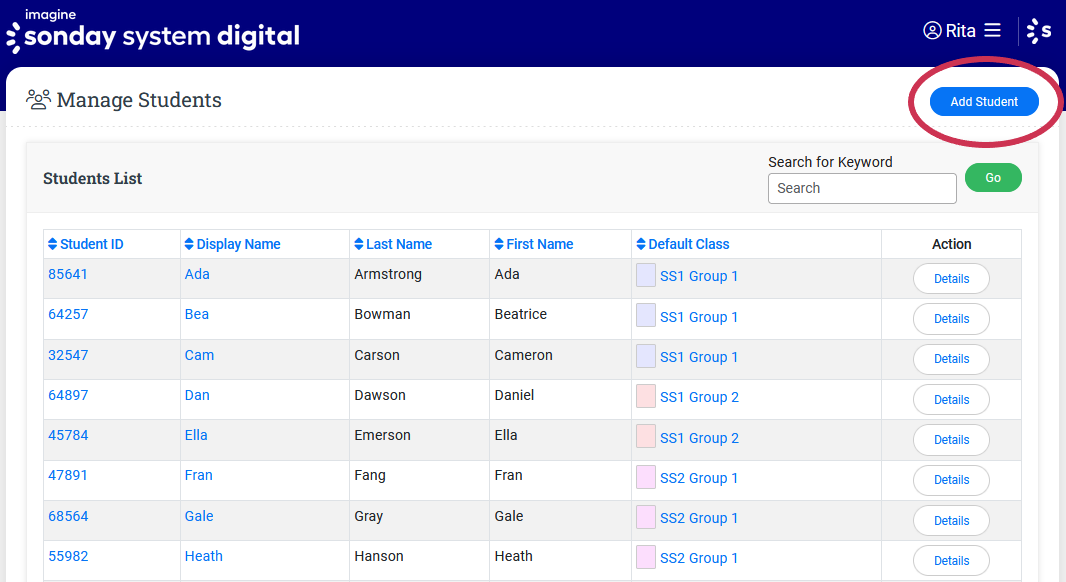Focus the Search for Keyword field
This screenshot has height=582, width=1066.
pyautogui.click(x=862, y=188)
